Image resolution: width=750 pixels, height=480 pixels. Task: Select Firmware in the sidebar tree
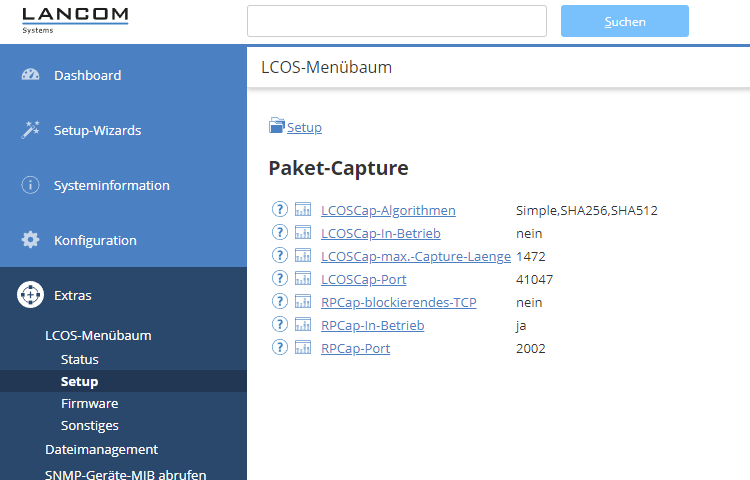(89, 403)
